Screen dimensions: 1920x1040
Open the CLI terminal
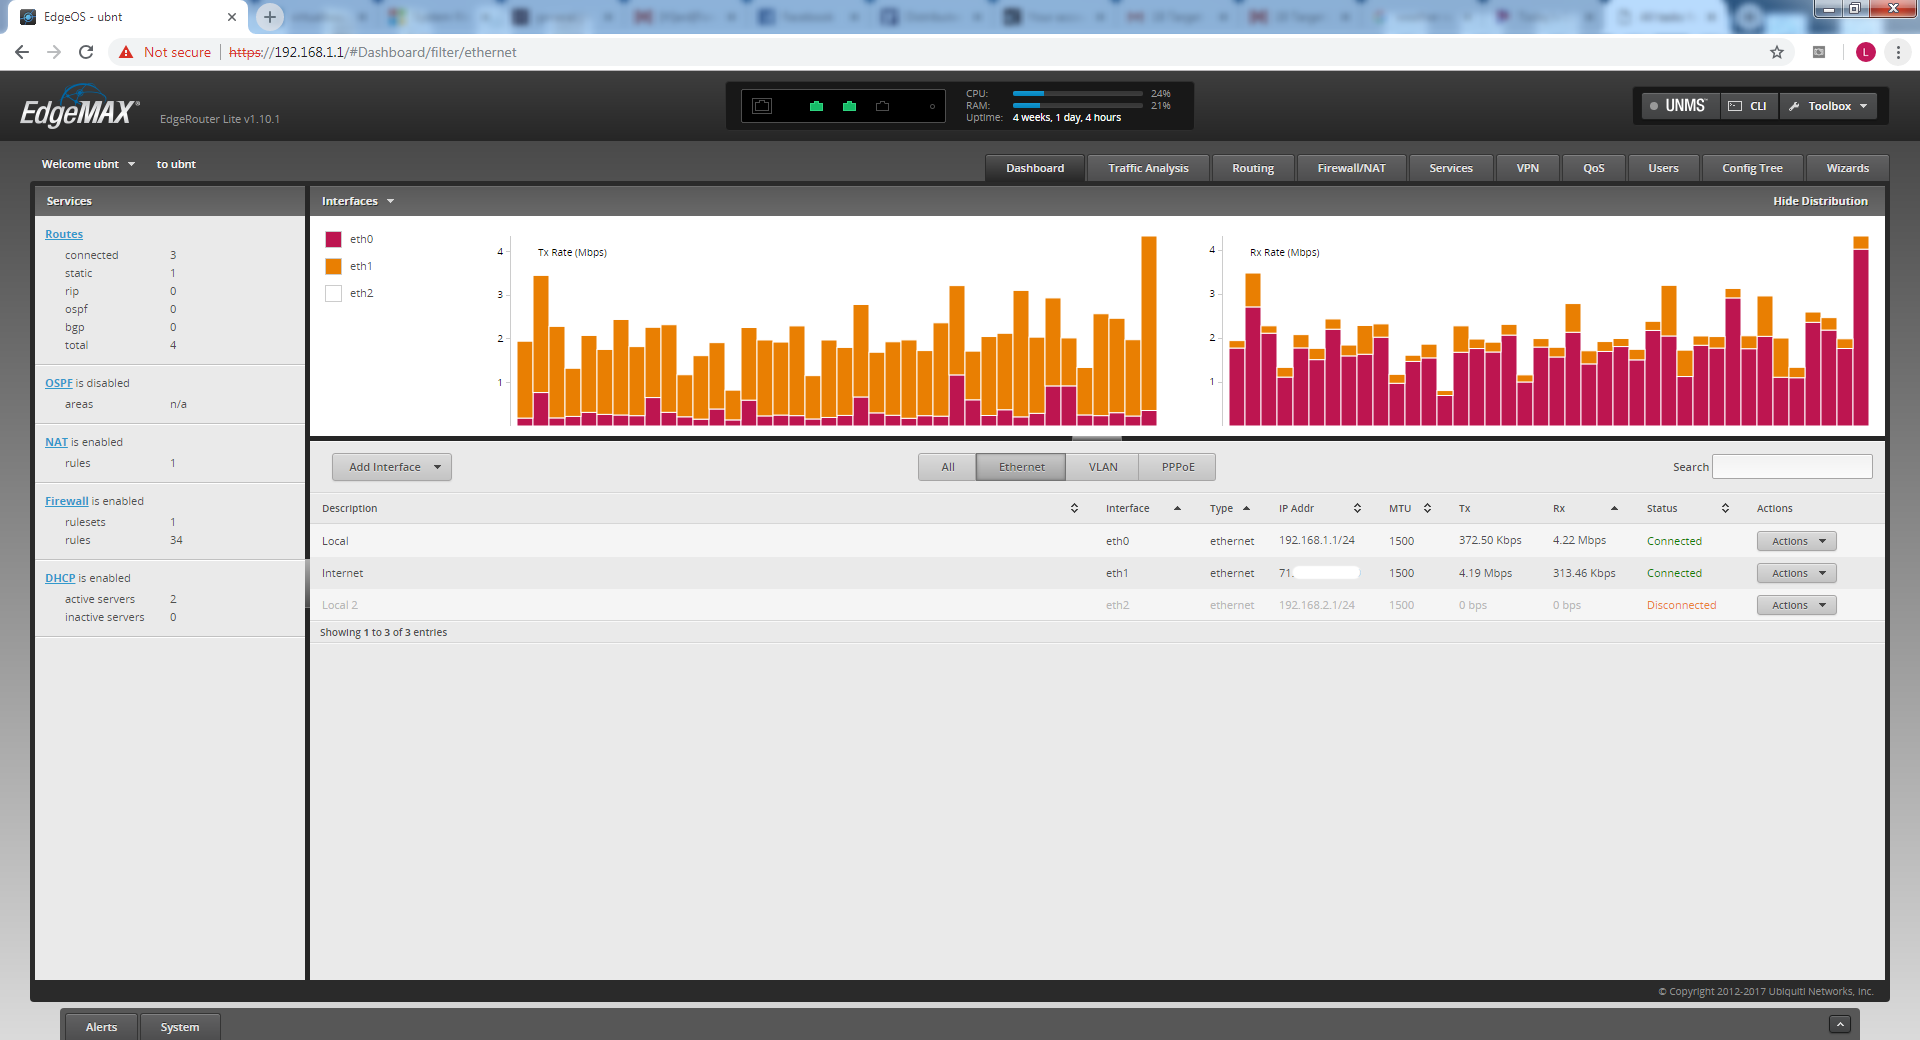tap(1749, 106)
